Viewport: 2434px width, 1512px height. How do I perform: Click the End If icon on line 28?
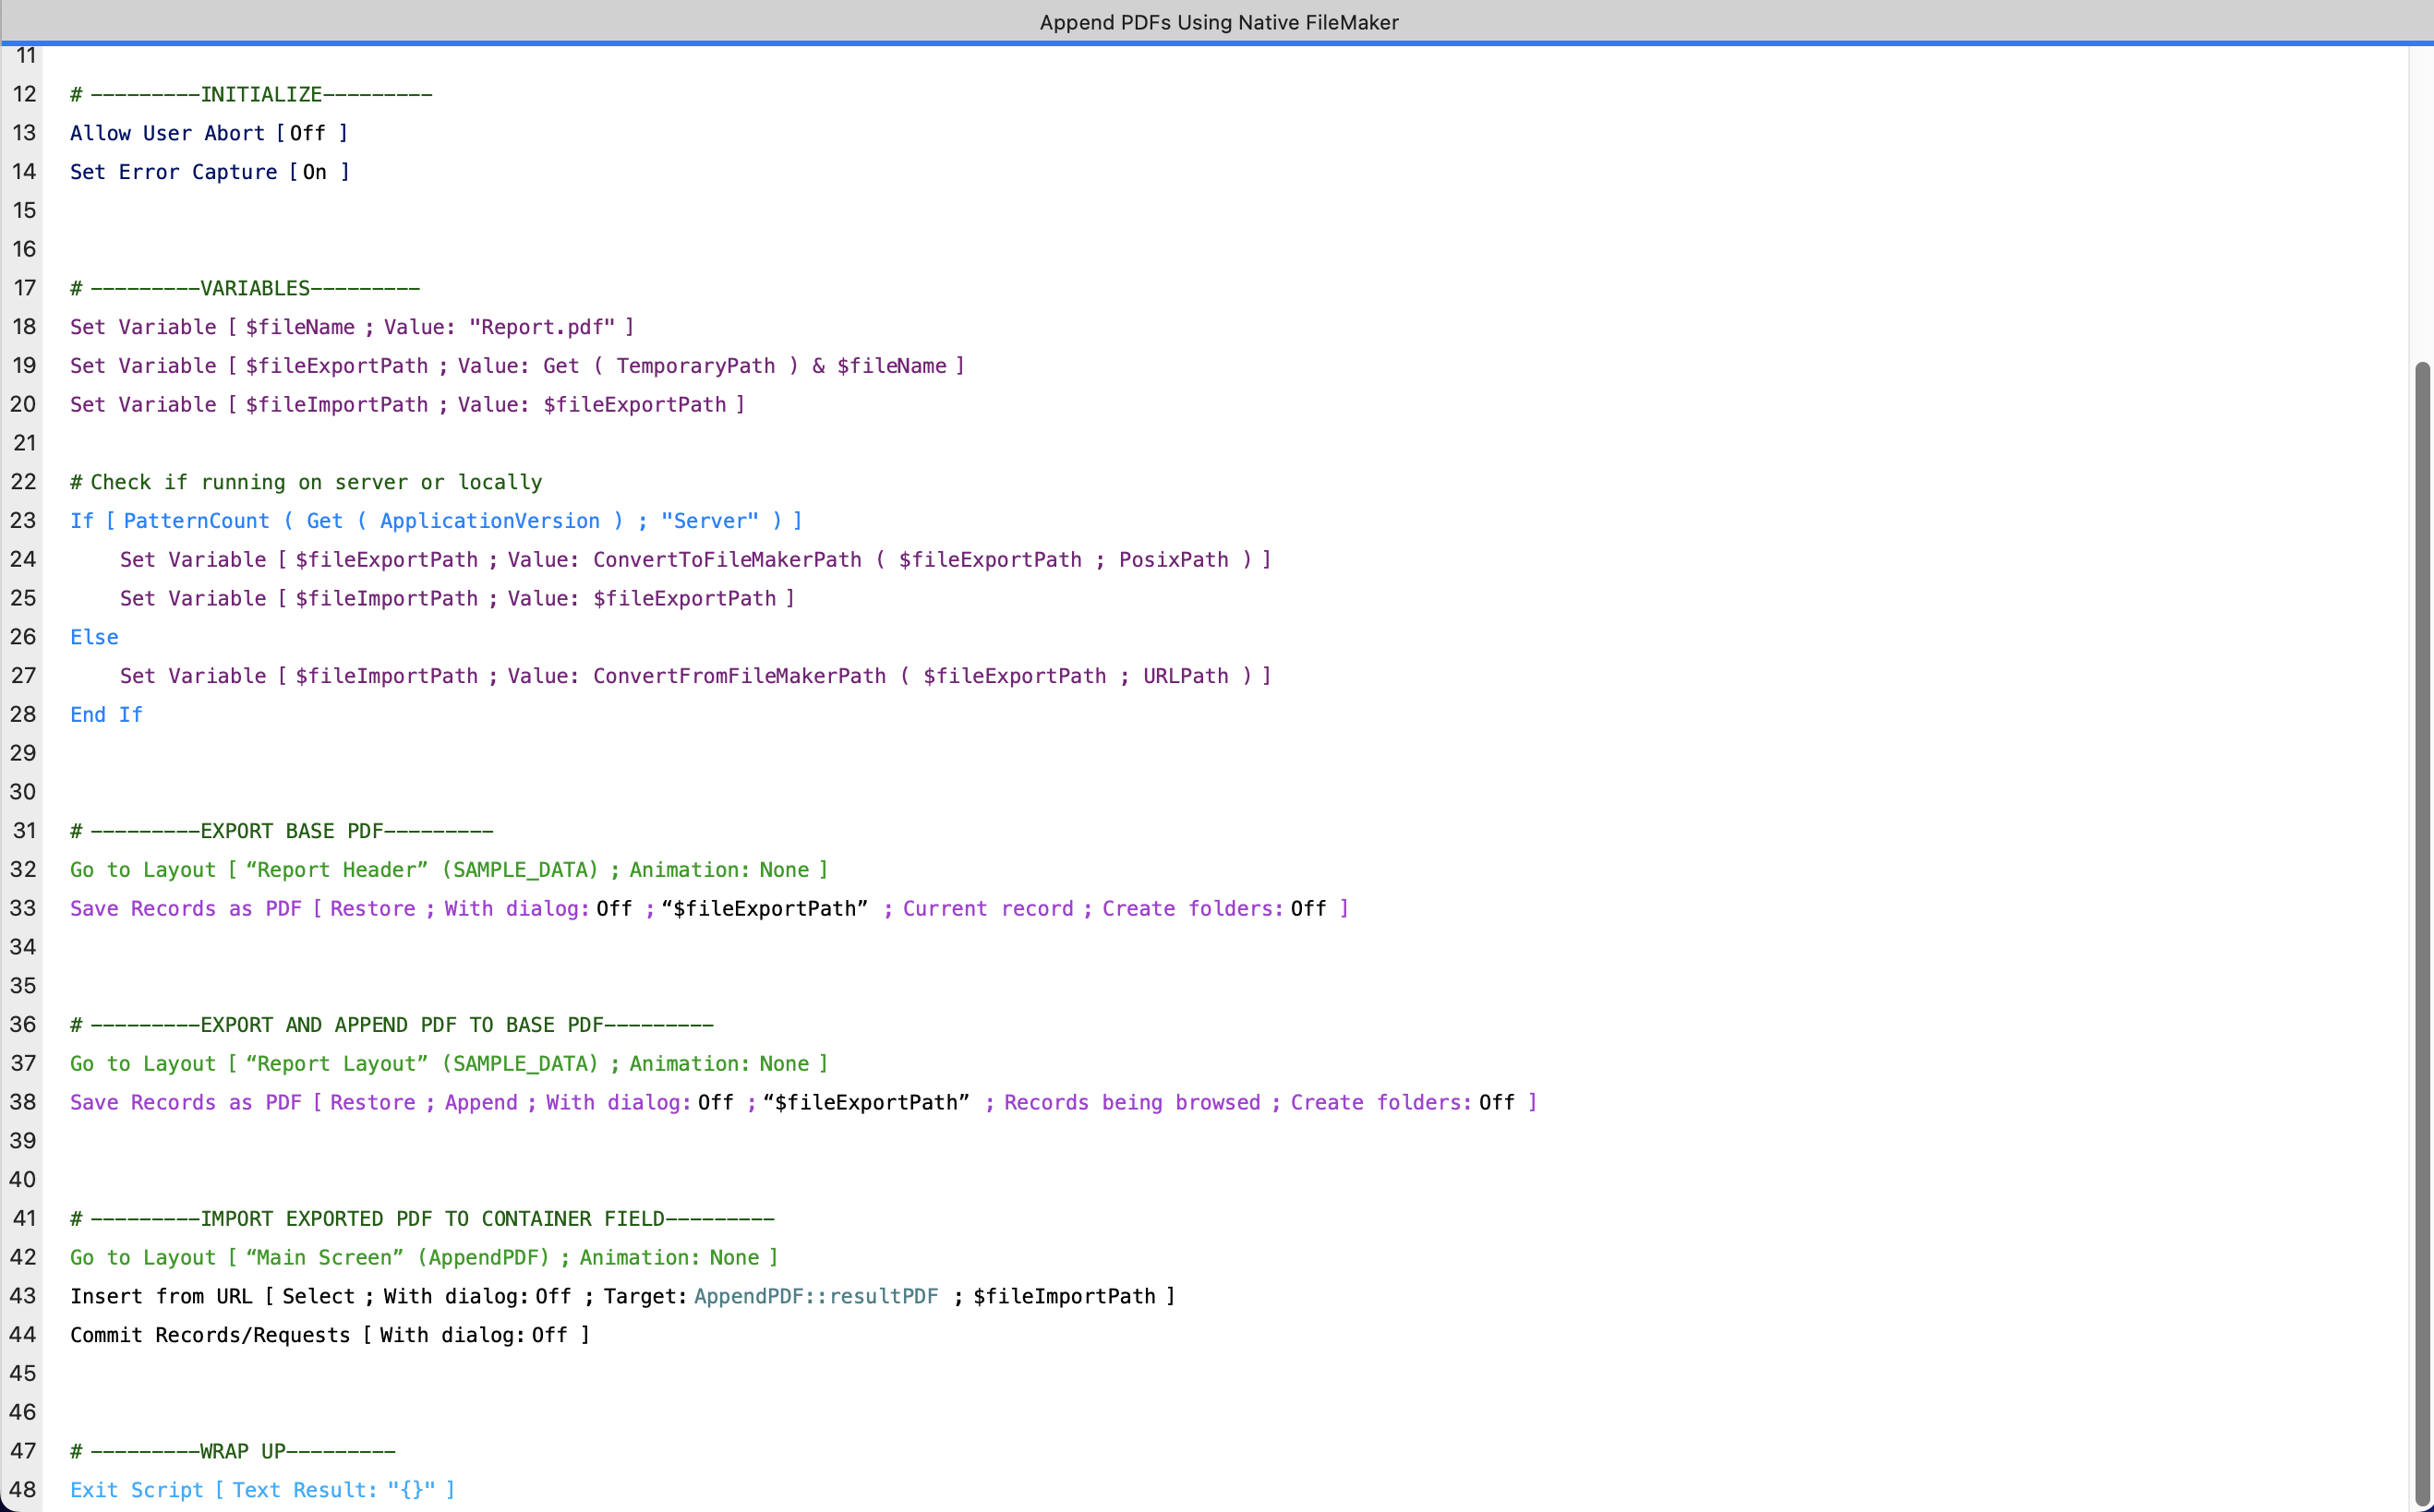[106, 713]
